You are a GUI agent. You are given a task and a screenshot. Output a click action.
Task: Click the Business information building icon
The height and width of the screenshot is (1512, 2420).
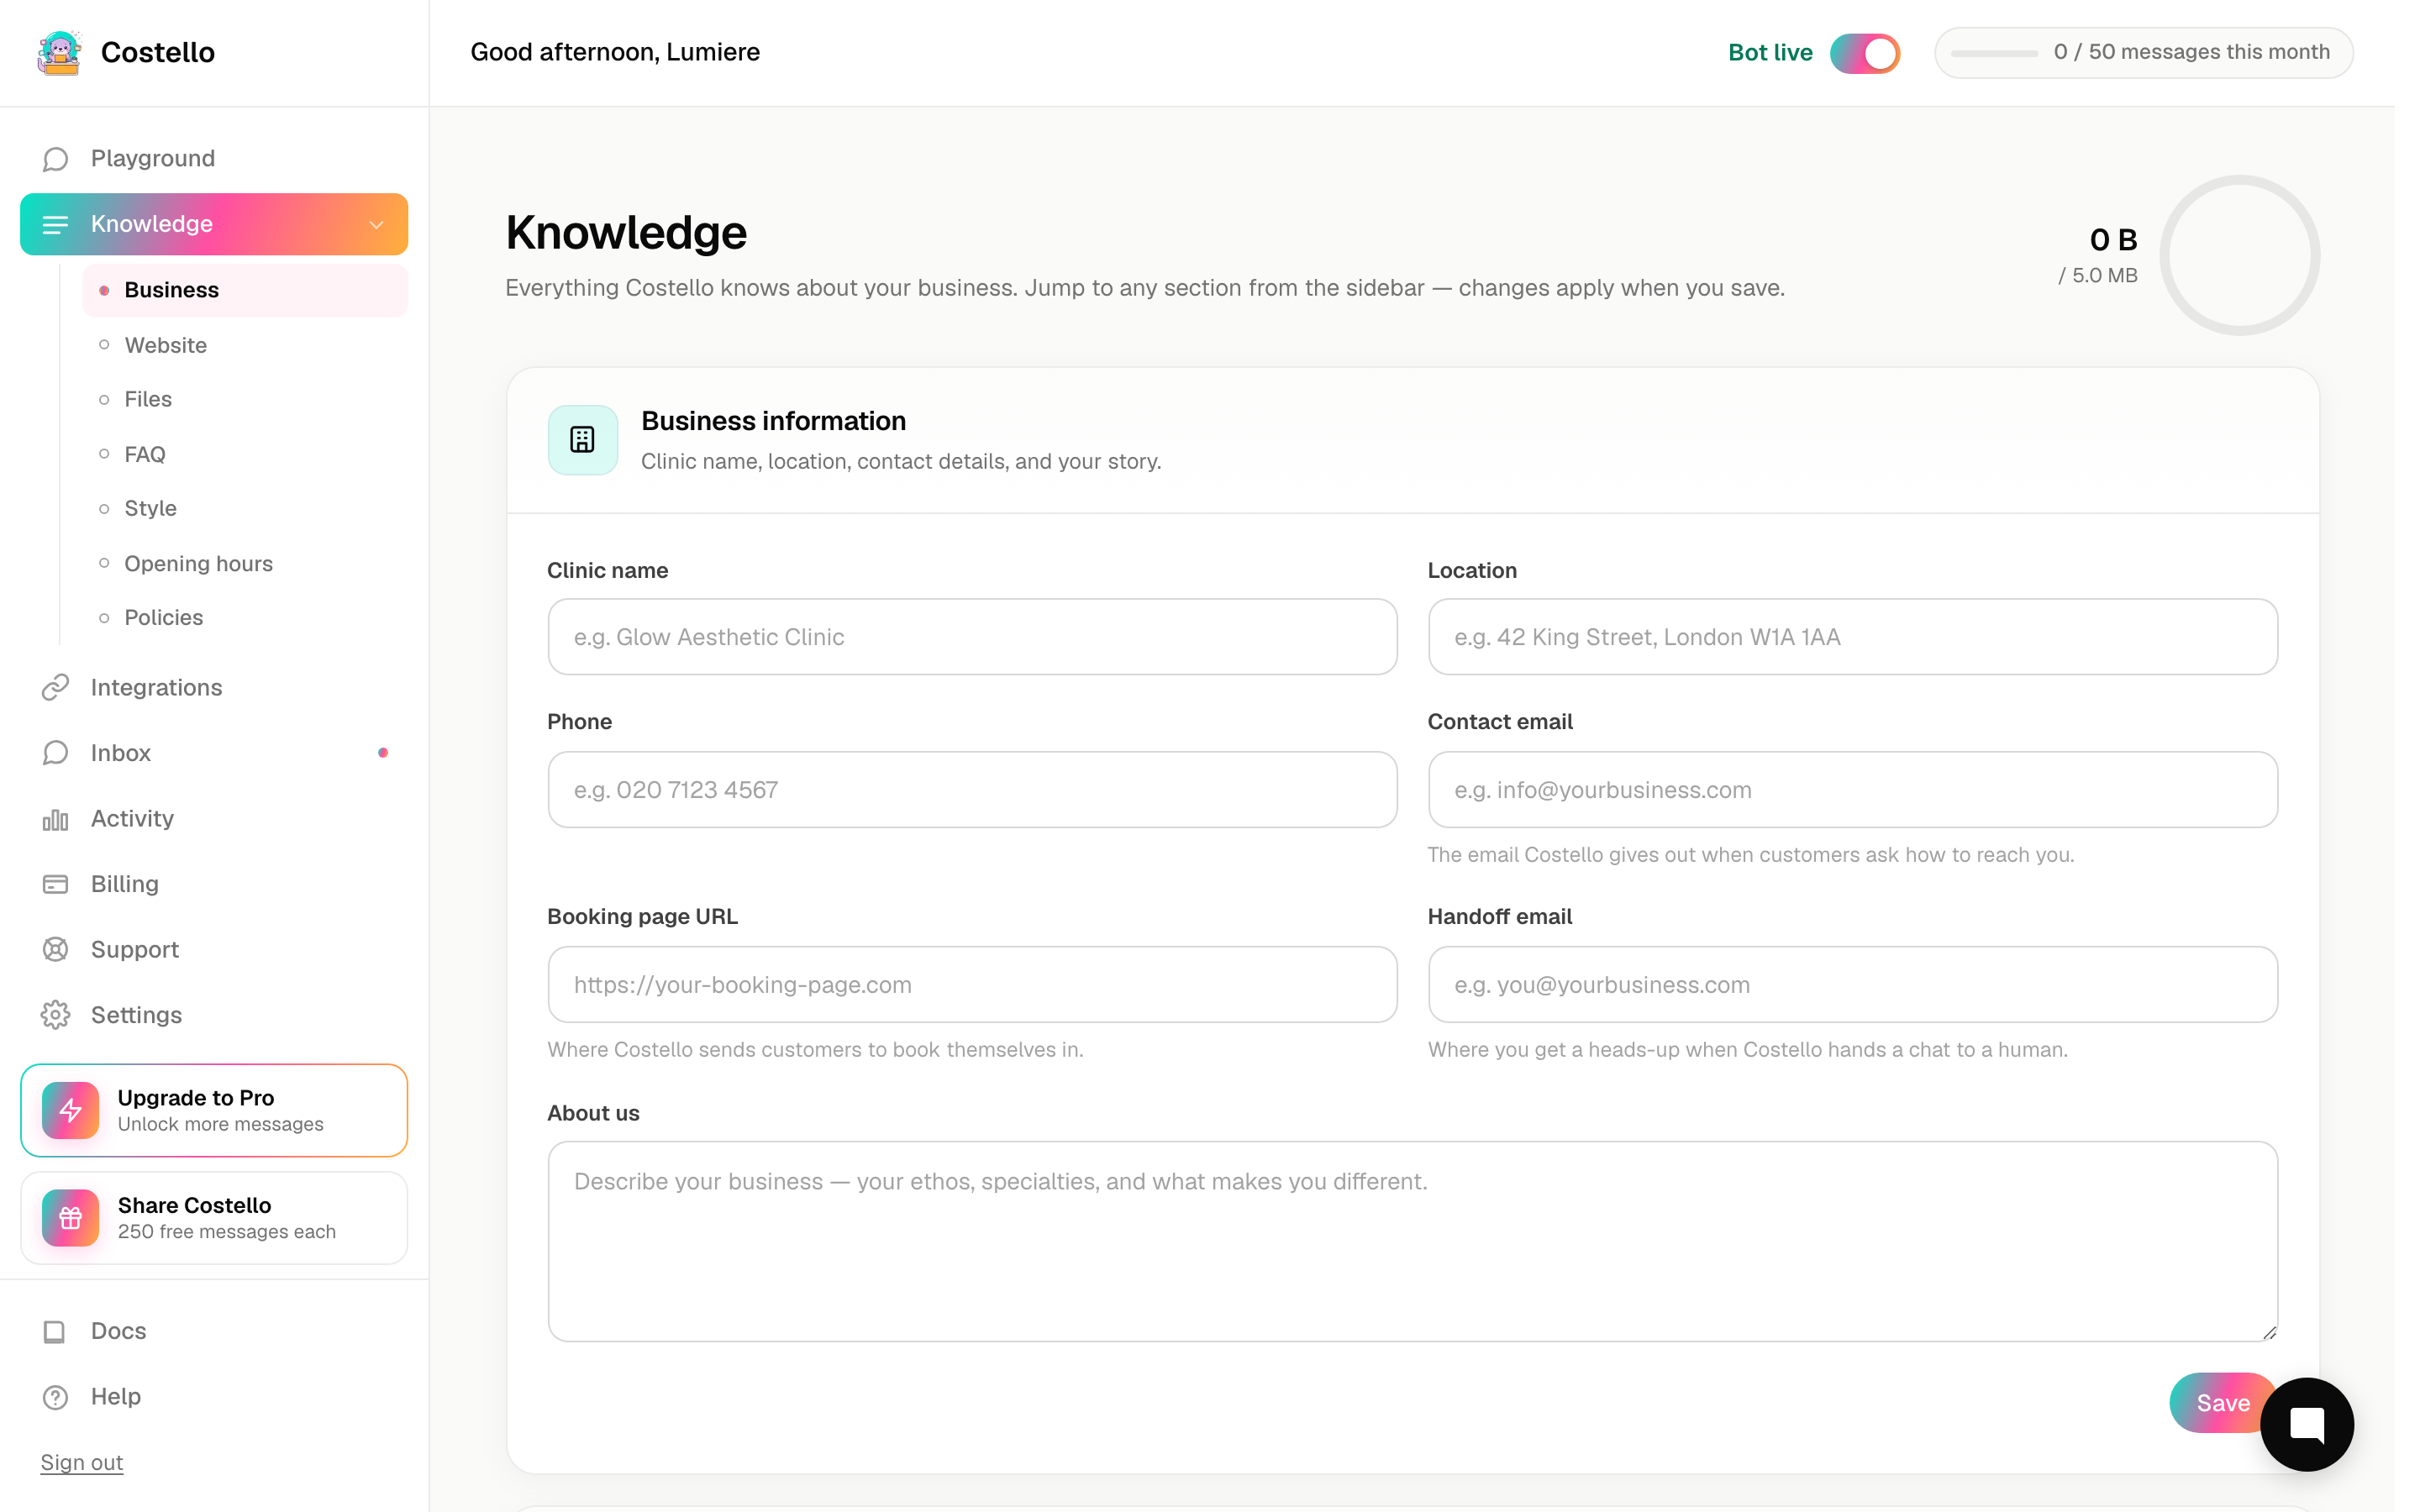coord(582,440)
